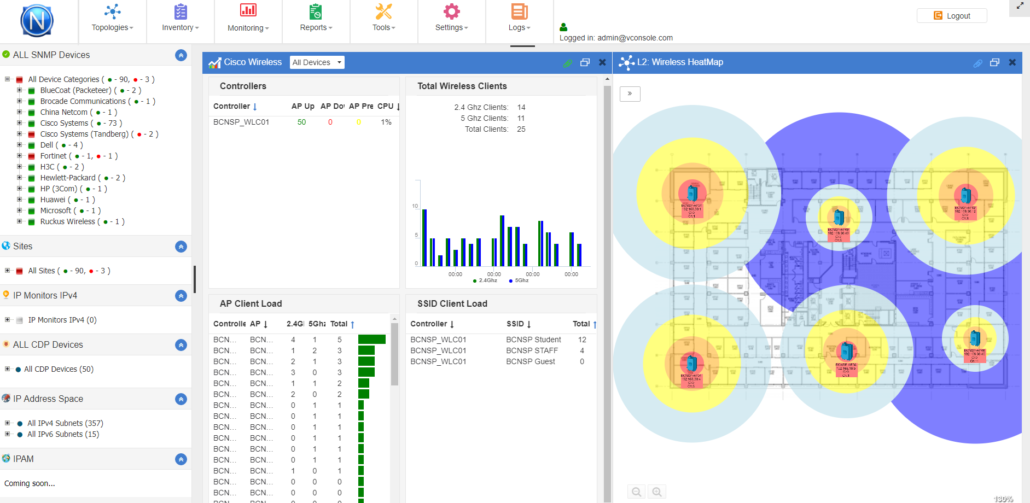Click the BCNSP_WLC01 controller row
This screenshot has width=1030, height=503.
[x=306, y=122]
